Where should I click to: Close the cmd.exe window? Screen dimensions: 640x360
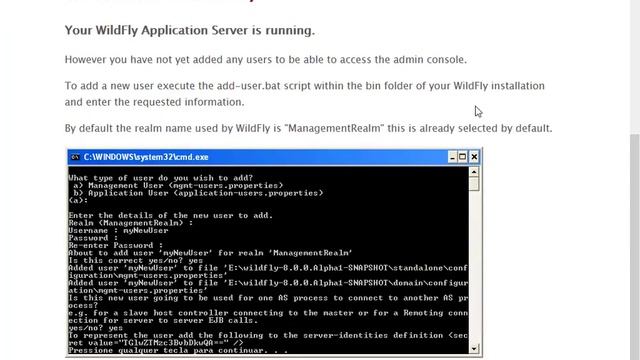[x=474, y=157]
